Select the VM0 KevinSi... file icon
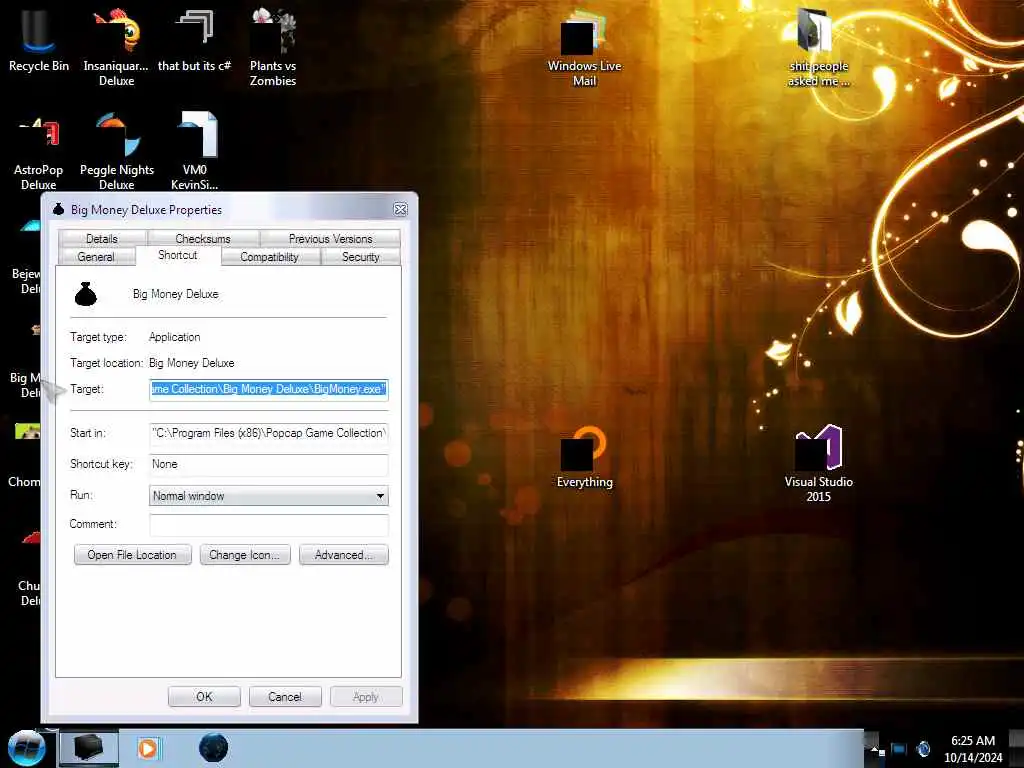The image size is (1024, 768). pos(195,152)
